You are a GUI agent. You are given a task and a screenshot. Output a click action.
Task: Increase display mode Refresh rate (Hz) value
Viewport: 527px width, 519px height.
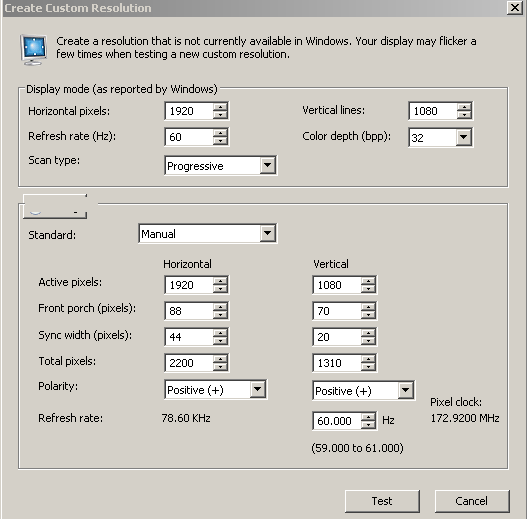pyautogui.click(x=220, y=132)
